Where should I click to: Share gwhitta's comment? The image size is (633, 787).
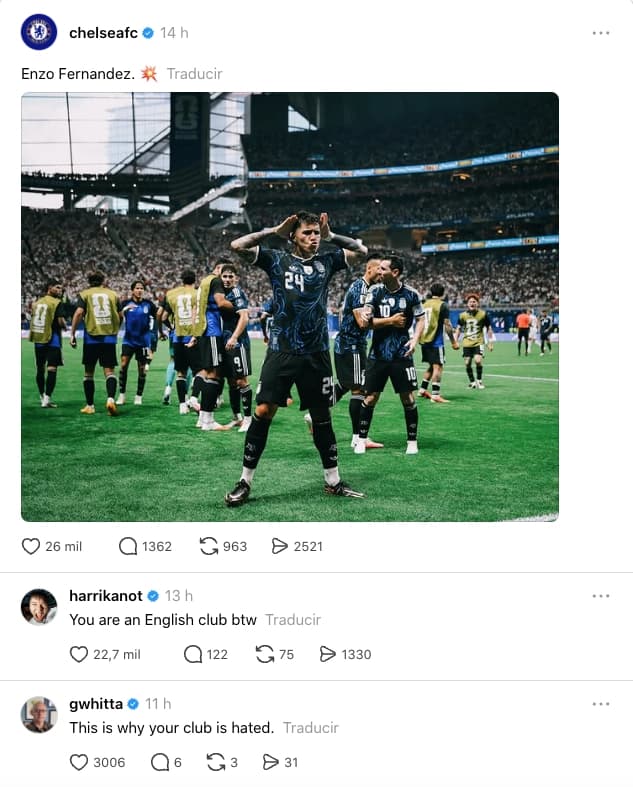271,762
